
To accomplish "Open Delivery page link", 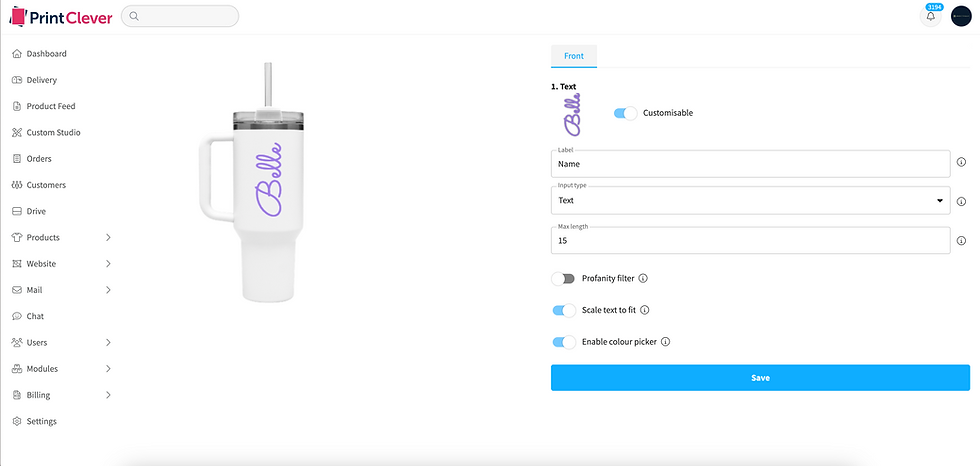I will 41,80.
